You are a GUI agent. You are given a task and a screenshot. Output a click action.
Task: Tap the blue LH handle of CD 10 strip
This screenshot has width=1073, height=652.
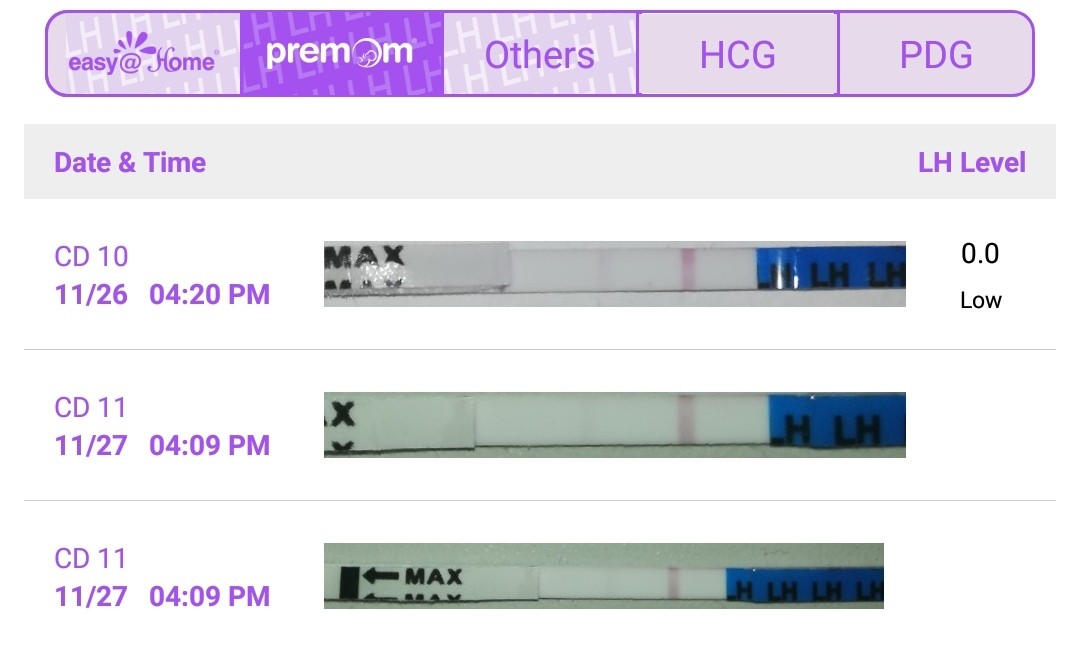coord(830,273)
